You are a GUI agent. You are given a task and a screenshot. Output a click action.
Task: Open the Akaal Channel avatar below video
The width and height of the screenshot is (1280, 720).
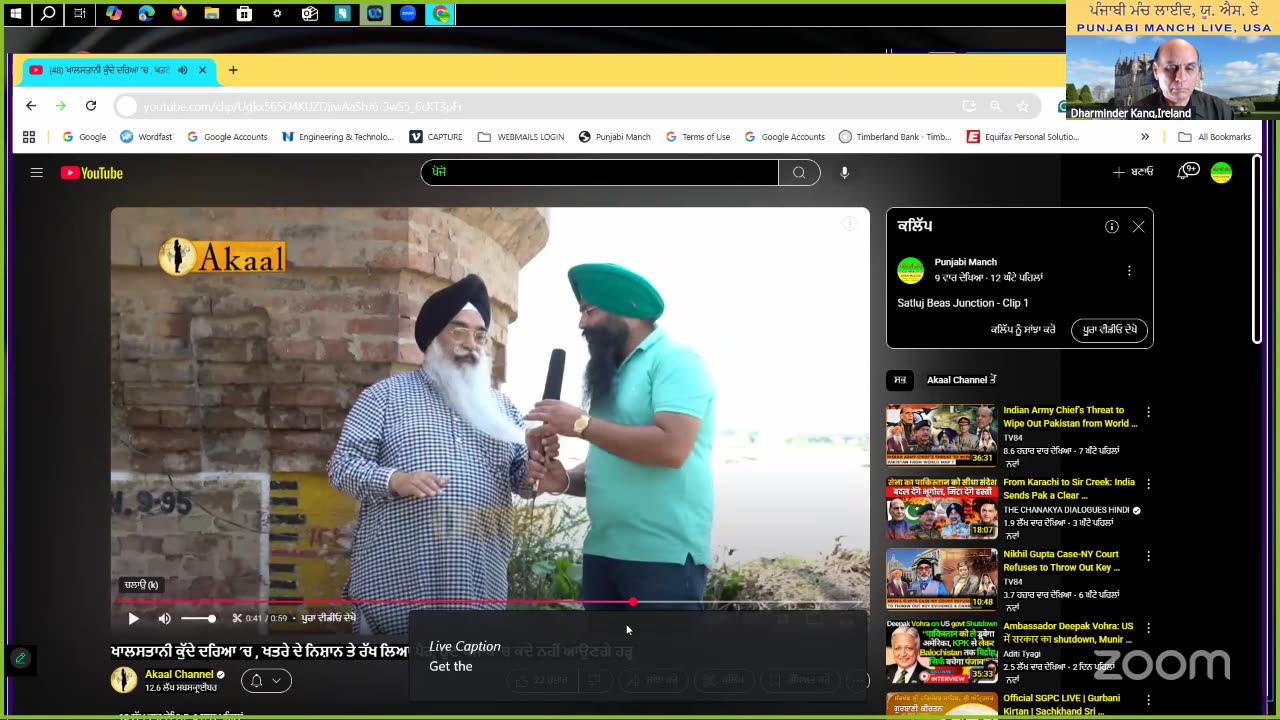tap(124, 680)
